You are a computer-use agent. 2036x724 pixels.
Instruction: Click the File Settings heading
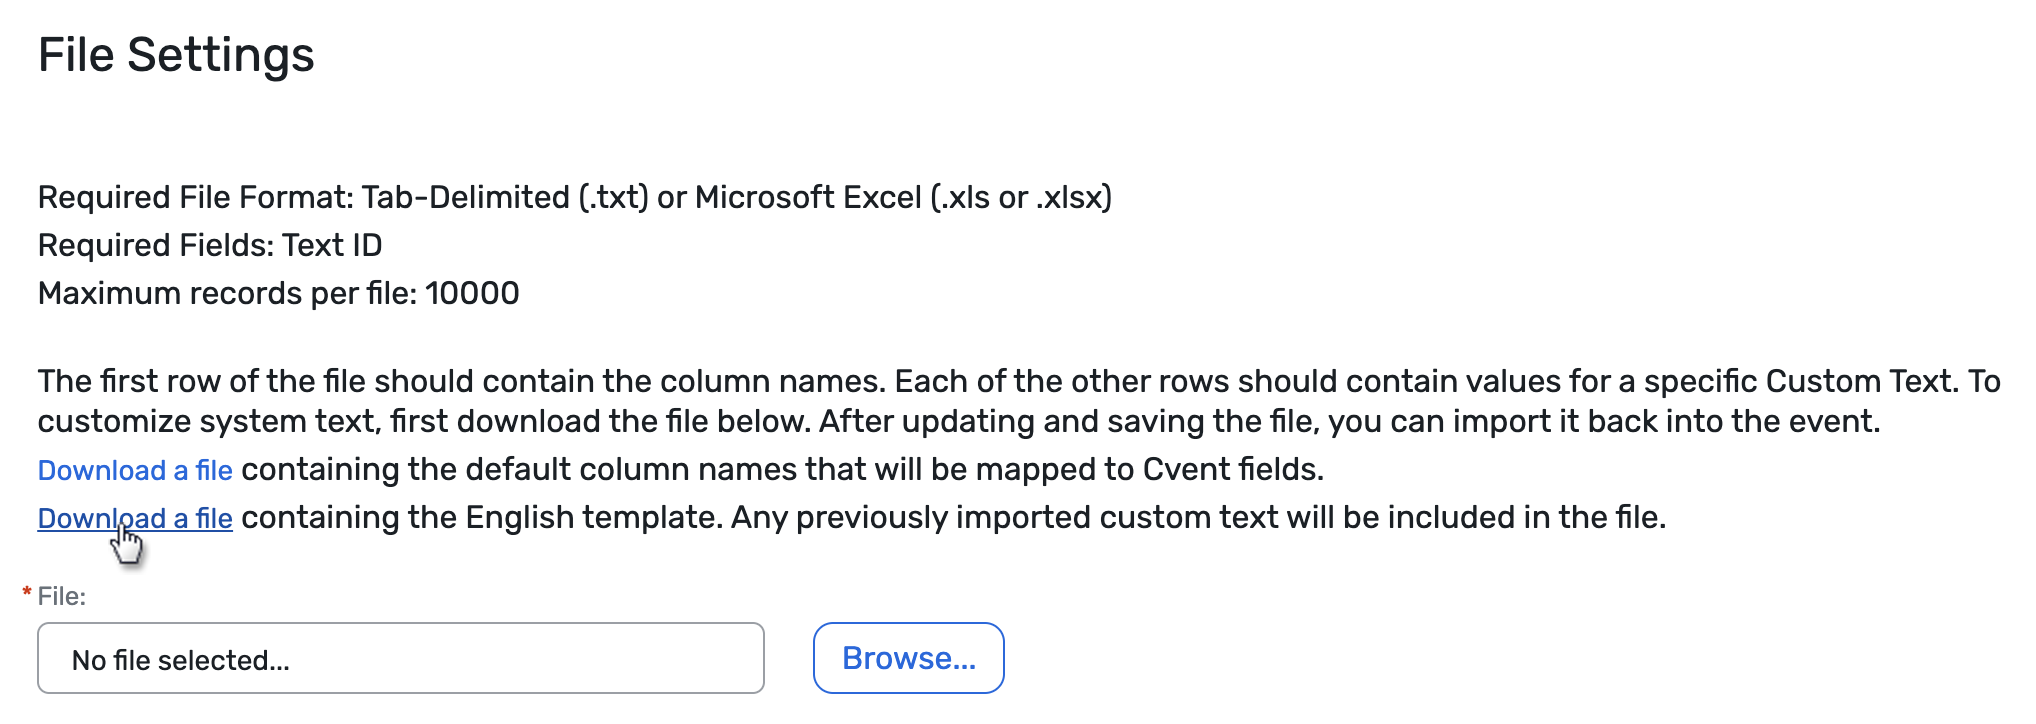(176, 56)
